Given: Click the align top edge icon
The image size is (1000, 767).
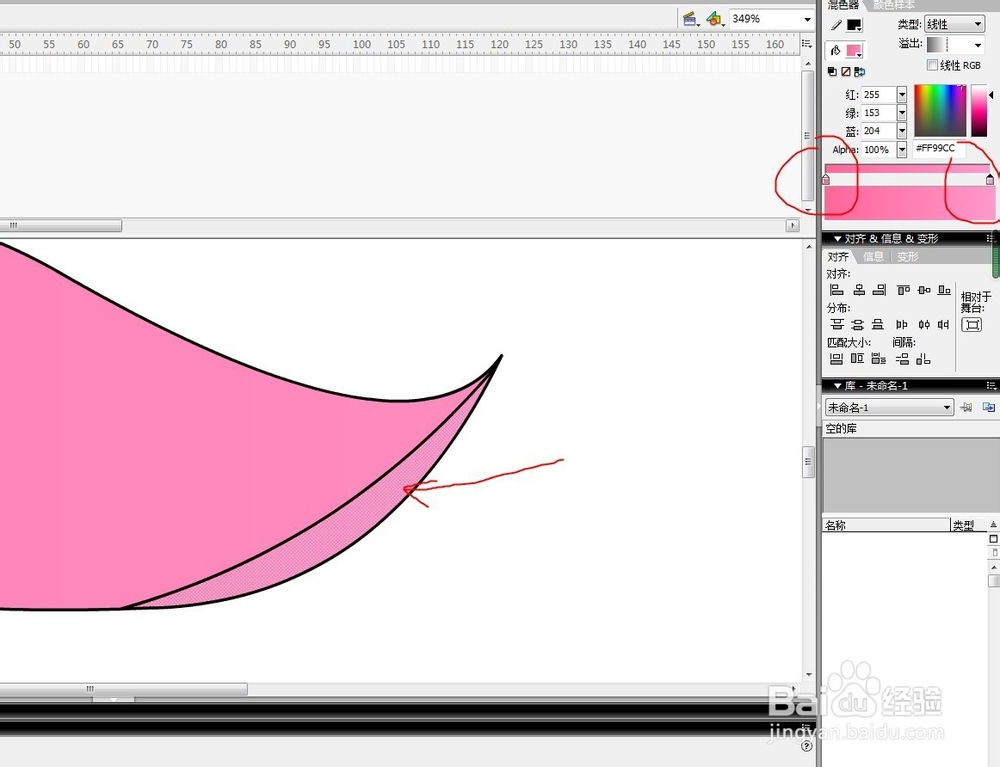Looking at the screenshot, I should 903,290.
